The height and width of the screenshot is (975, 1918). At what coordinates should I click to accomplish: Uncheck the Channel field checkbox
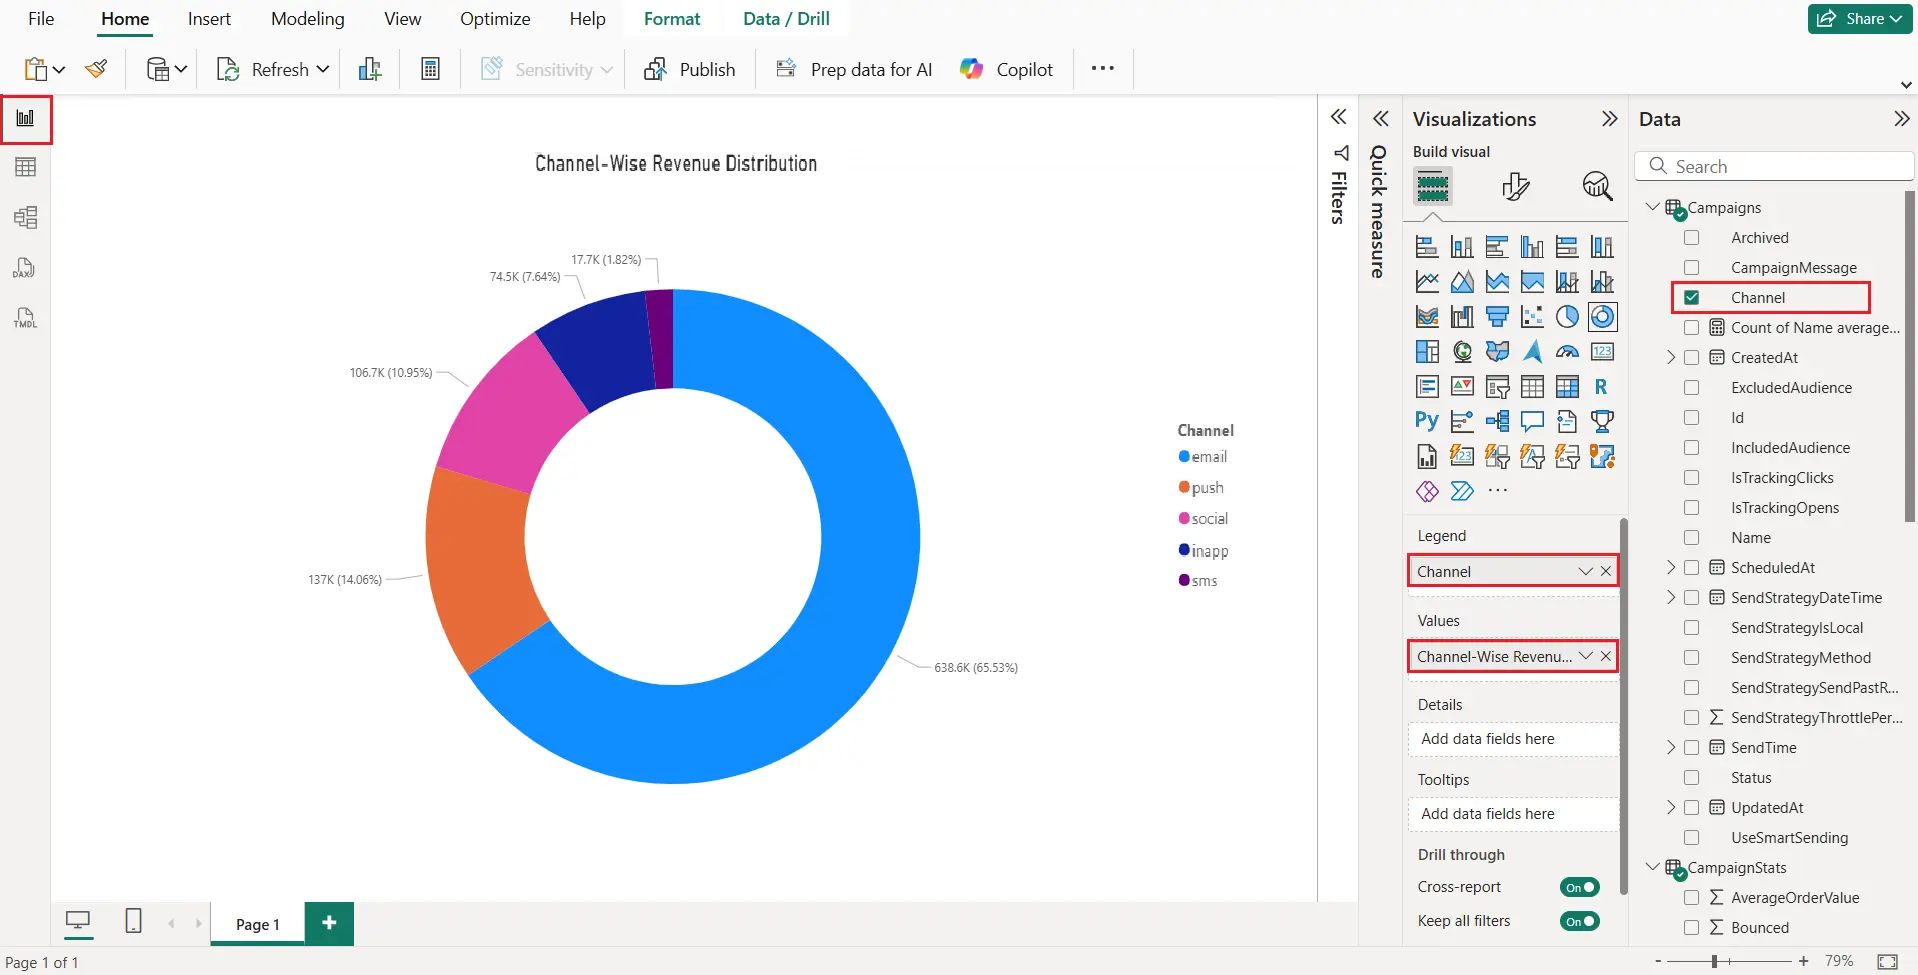click(x=1692, y=297)
